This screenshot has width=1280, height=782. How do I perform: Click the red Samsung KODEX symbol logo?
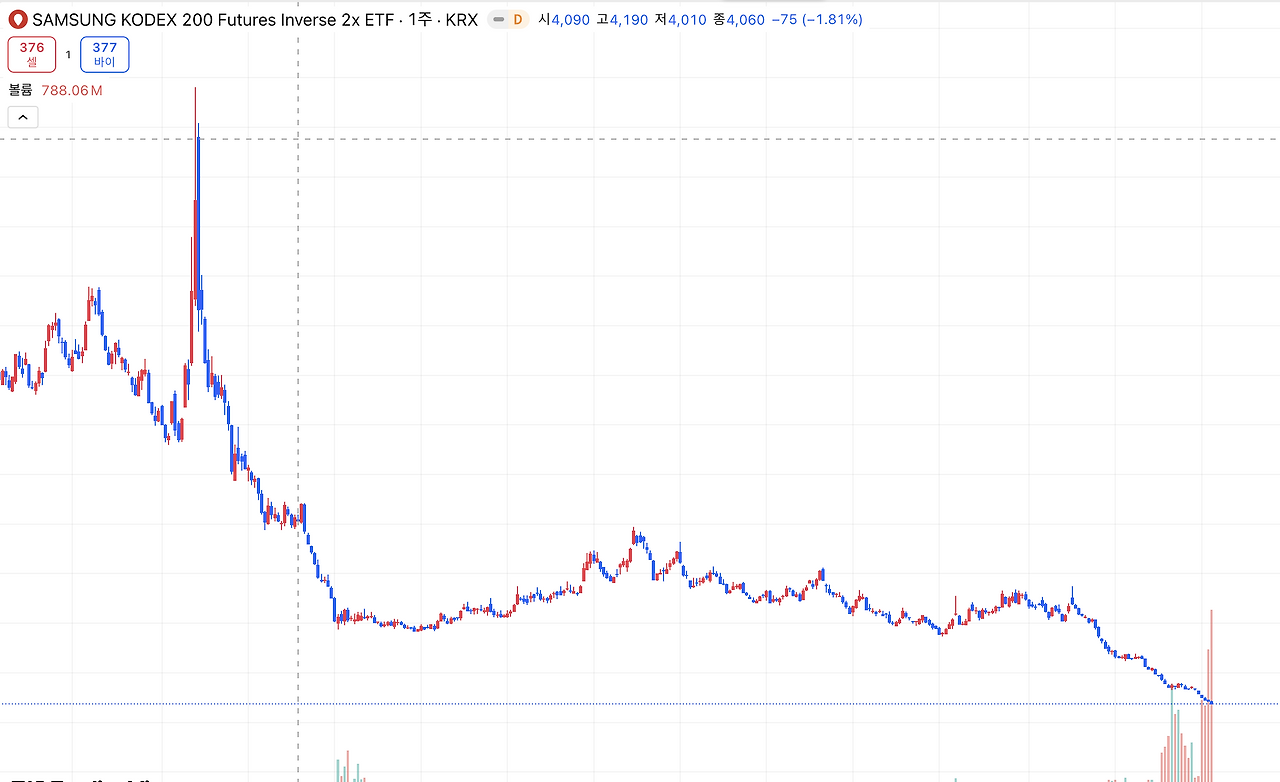tap(18, 19)
